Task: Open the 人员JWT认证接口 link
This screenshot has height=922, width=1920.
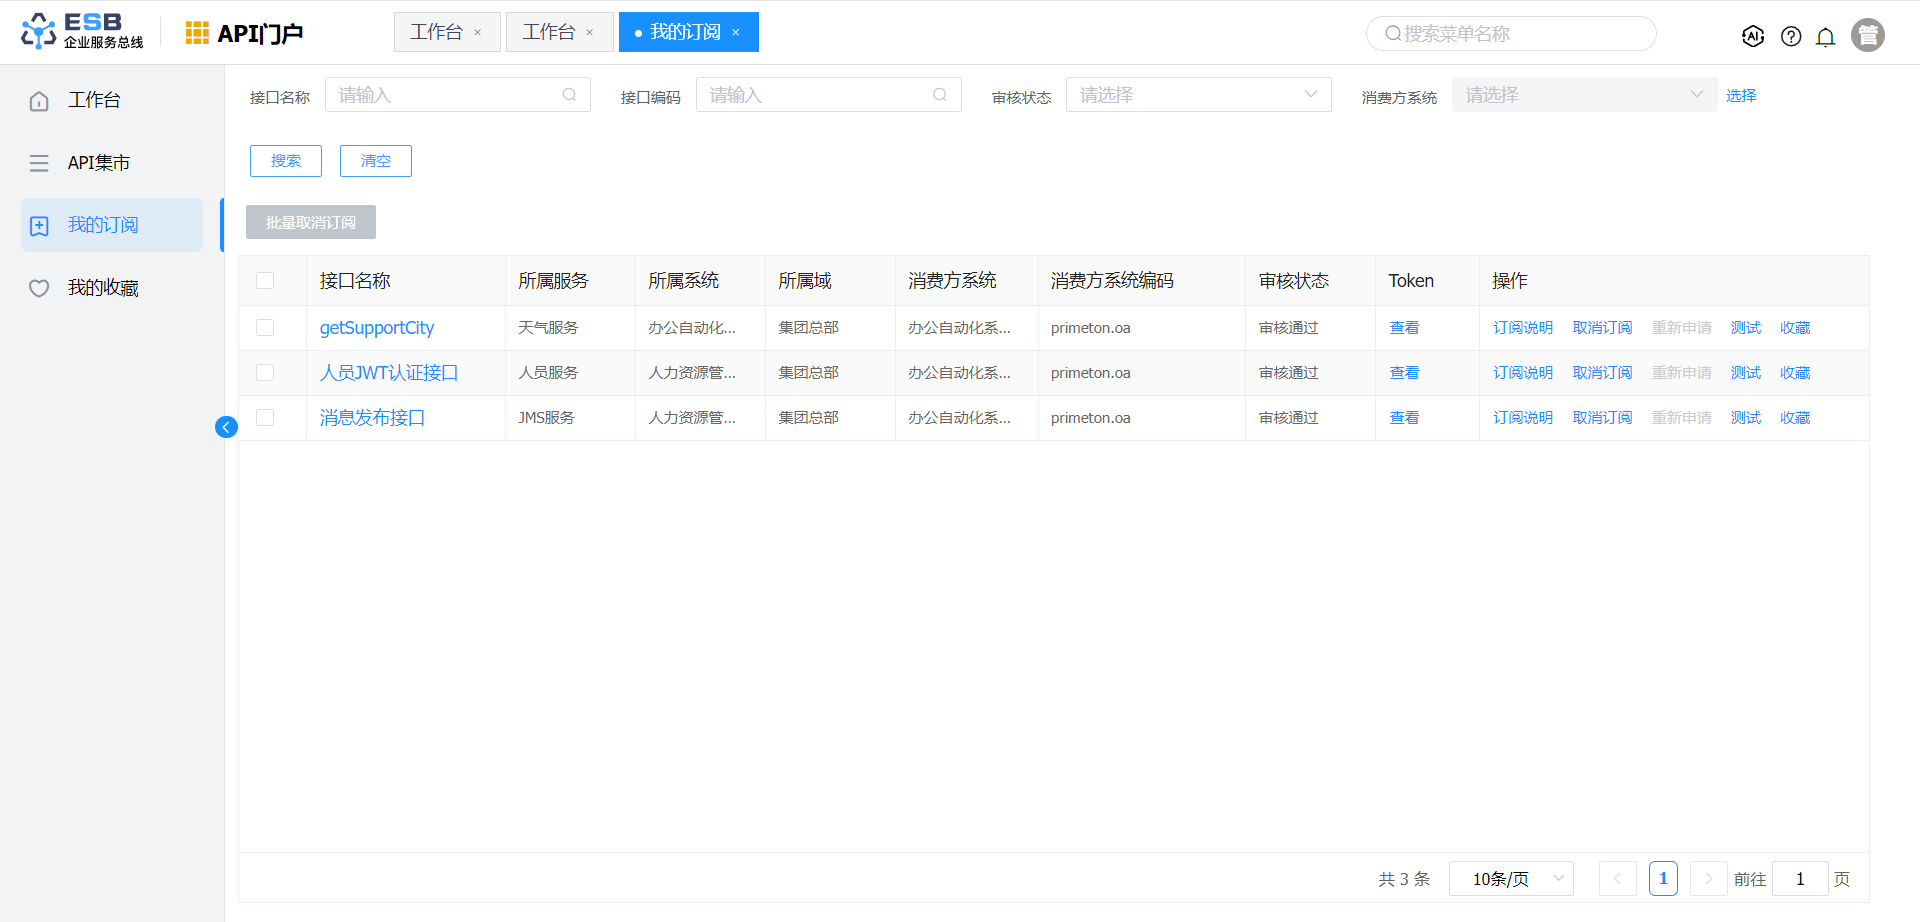Action: (388, 373)
